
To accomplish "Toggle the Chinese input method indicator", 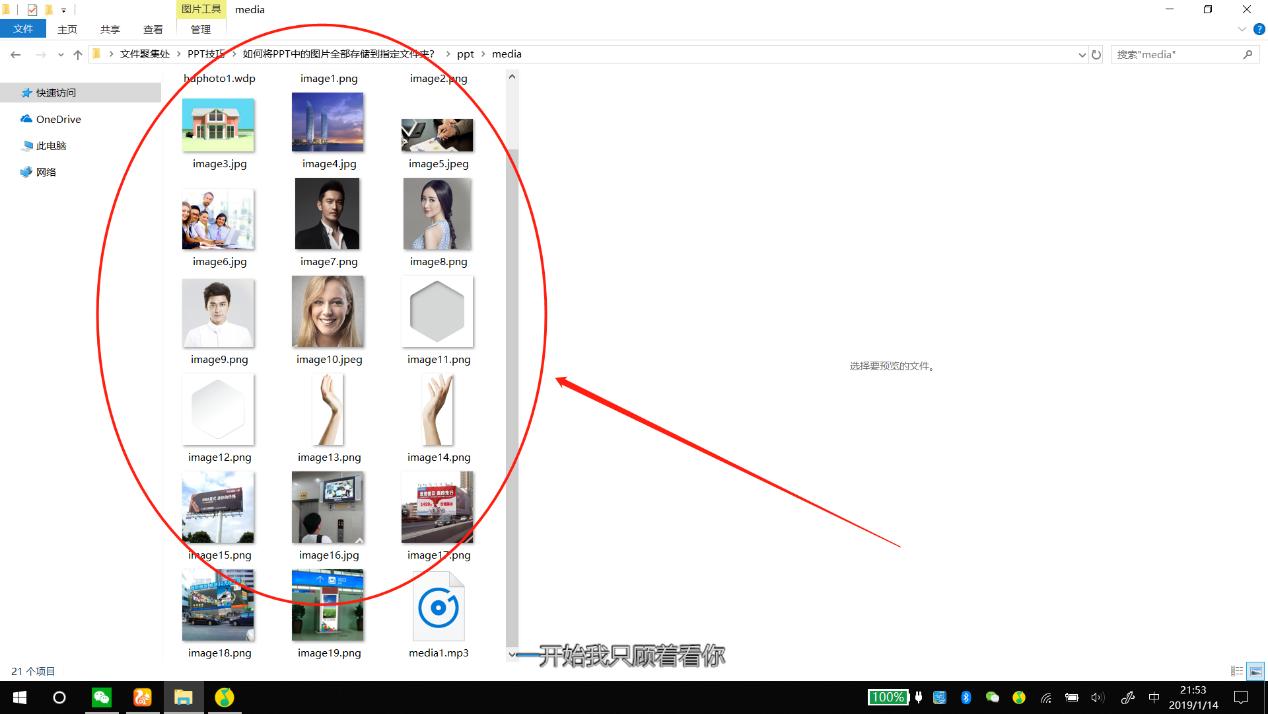I will (1153, 697).
